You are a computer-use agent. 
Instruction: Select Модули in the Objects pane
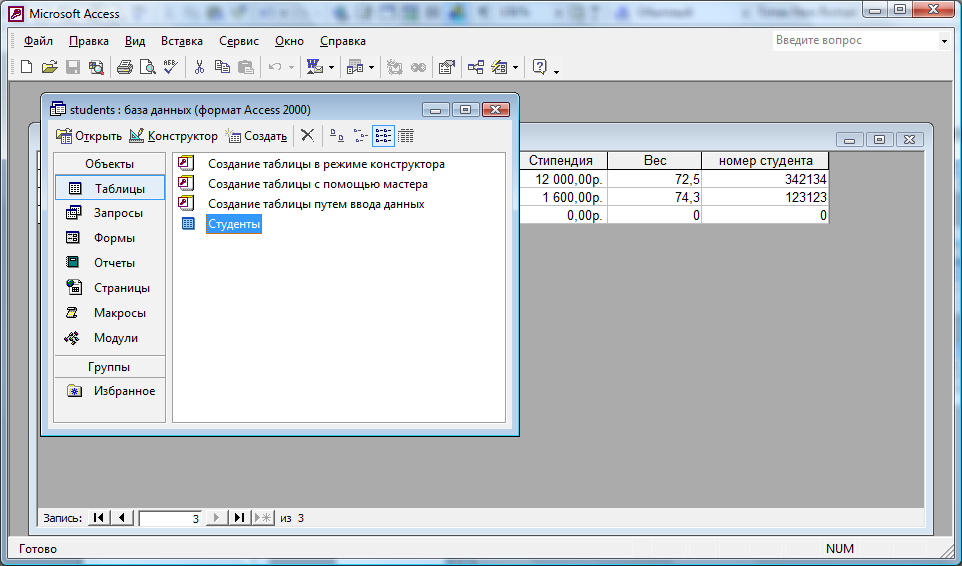pos(110,338)
